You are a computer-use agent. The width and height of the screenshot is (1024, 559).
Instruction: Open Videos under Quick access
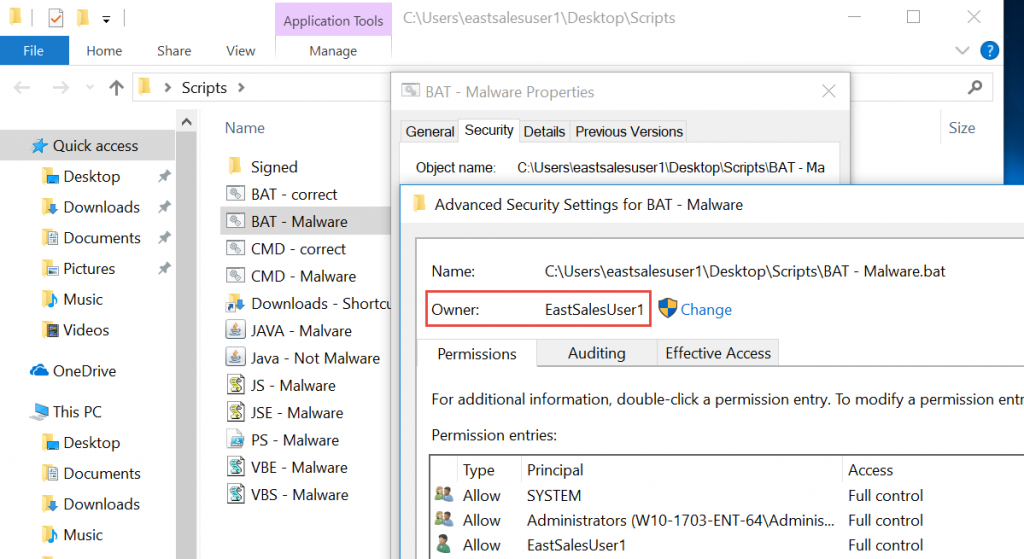pos(86,330)
